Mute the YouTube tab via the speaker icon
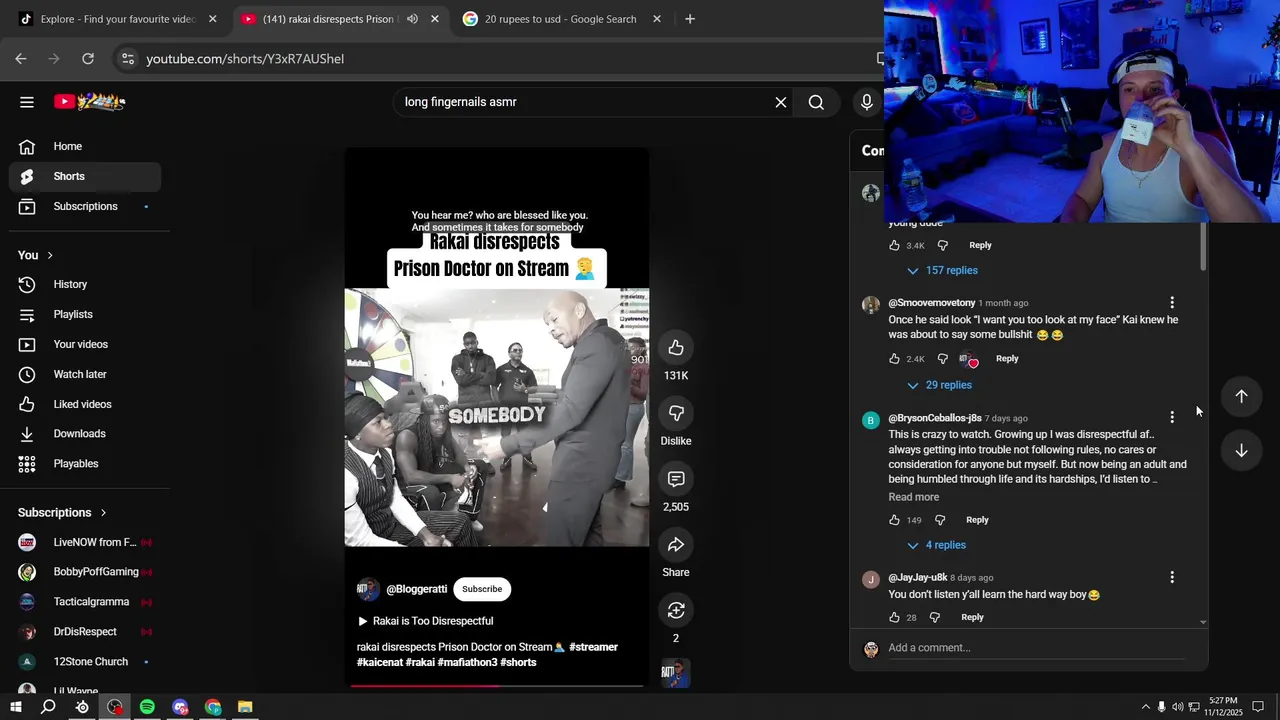 (412, 19)
